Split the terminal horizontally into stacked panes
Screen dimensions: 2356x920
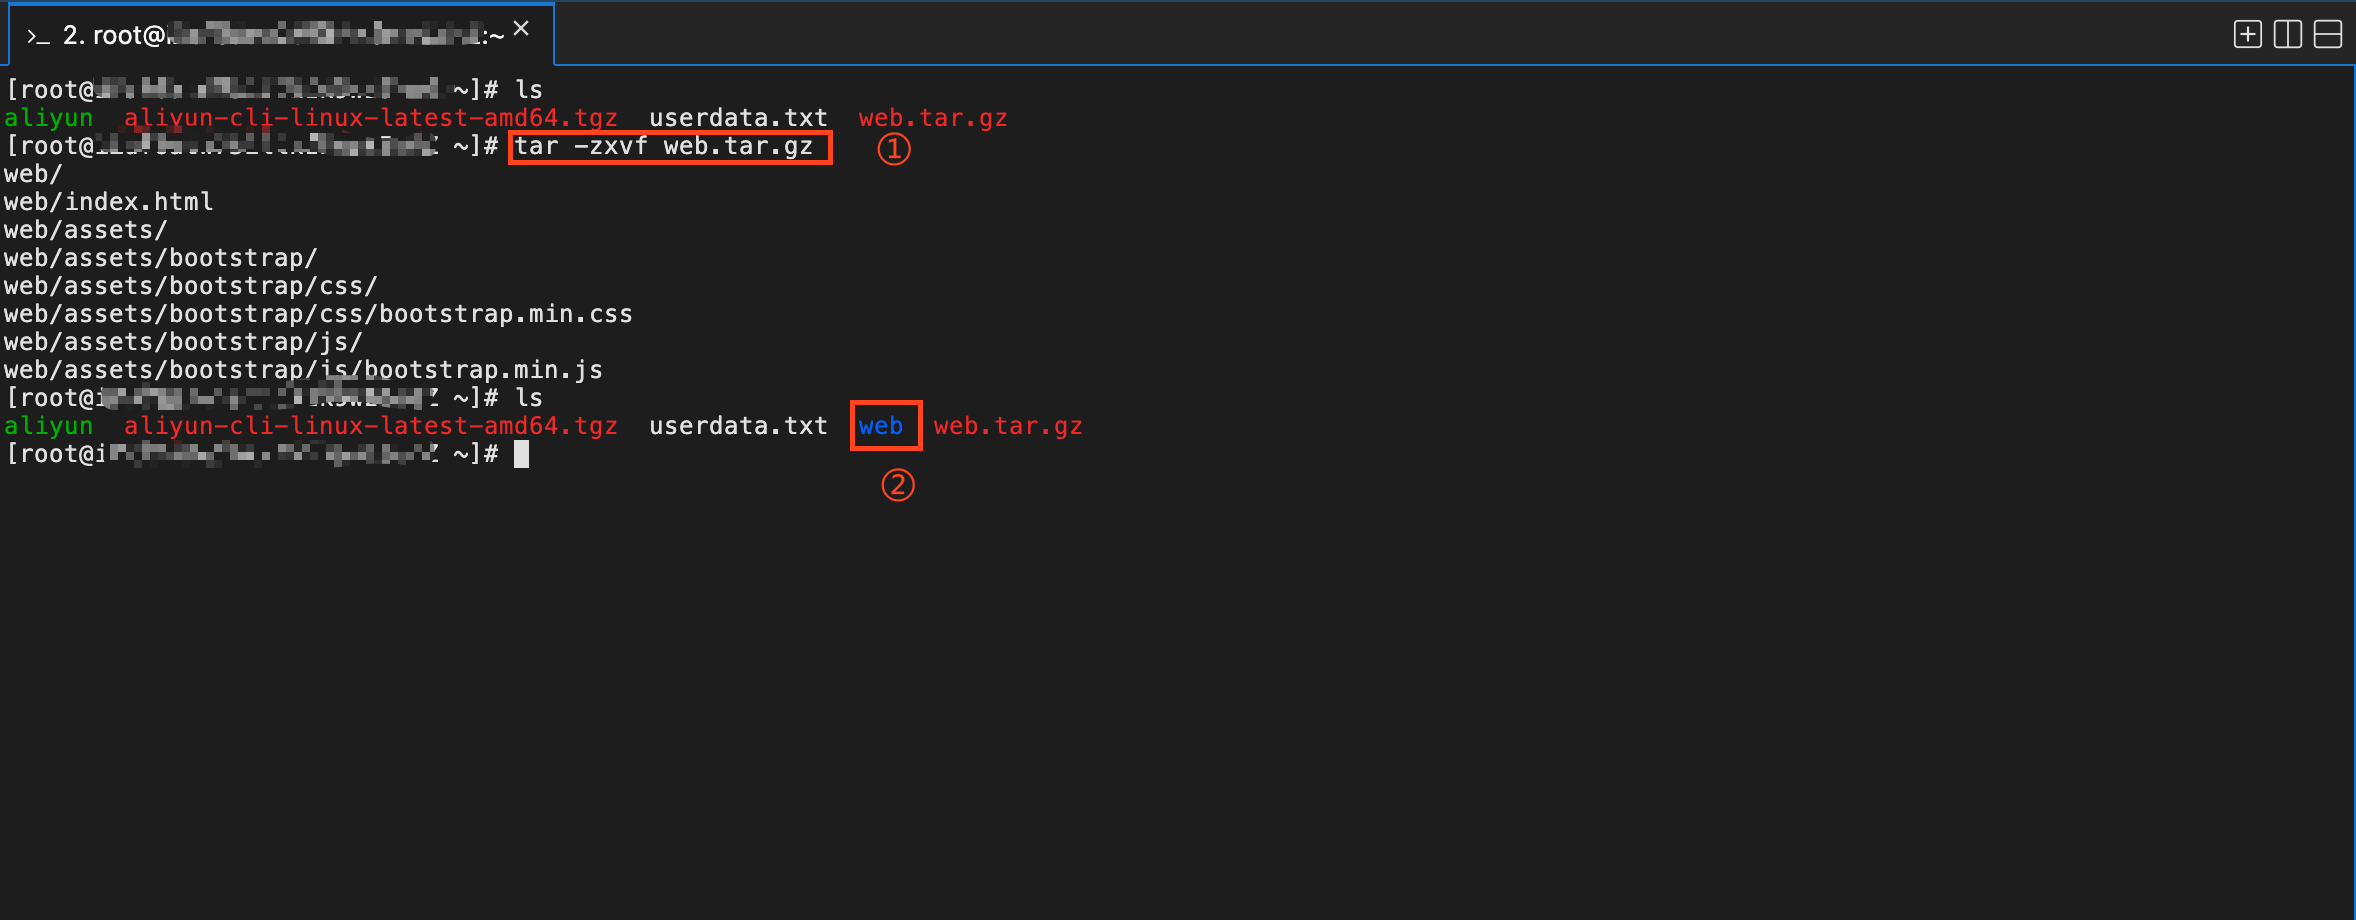tap(2328, 35)
